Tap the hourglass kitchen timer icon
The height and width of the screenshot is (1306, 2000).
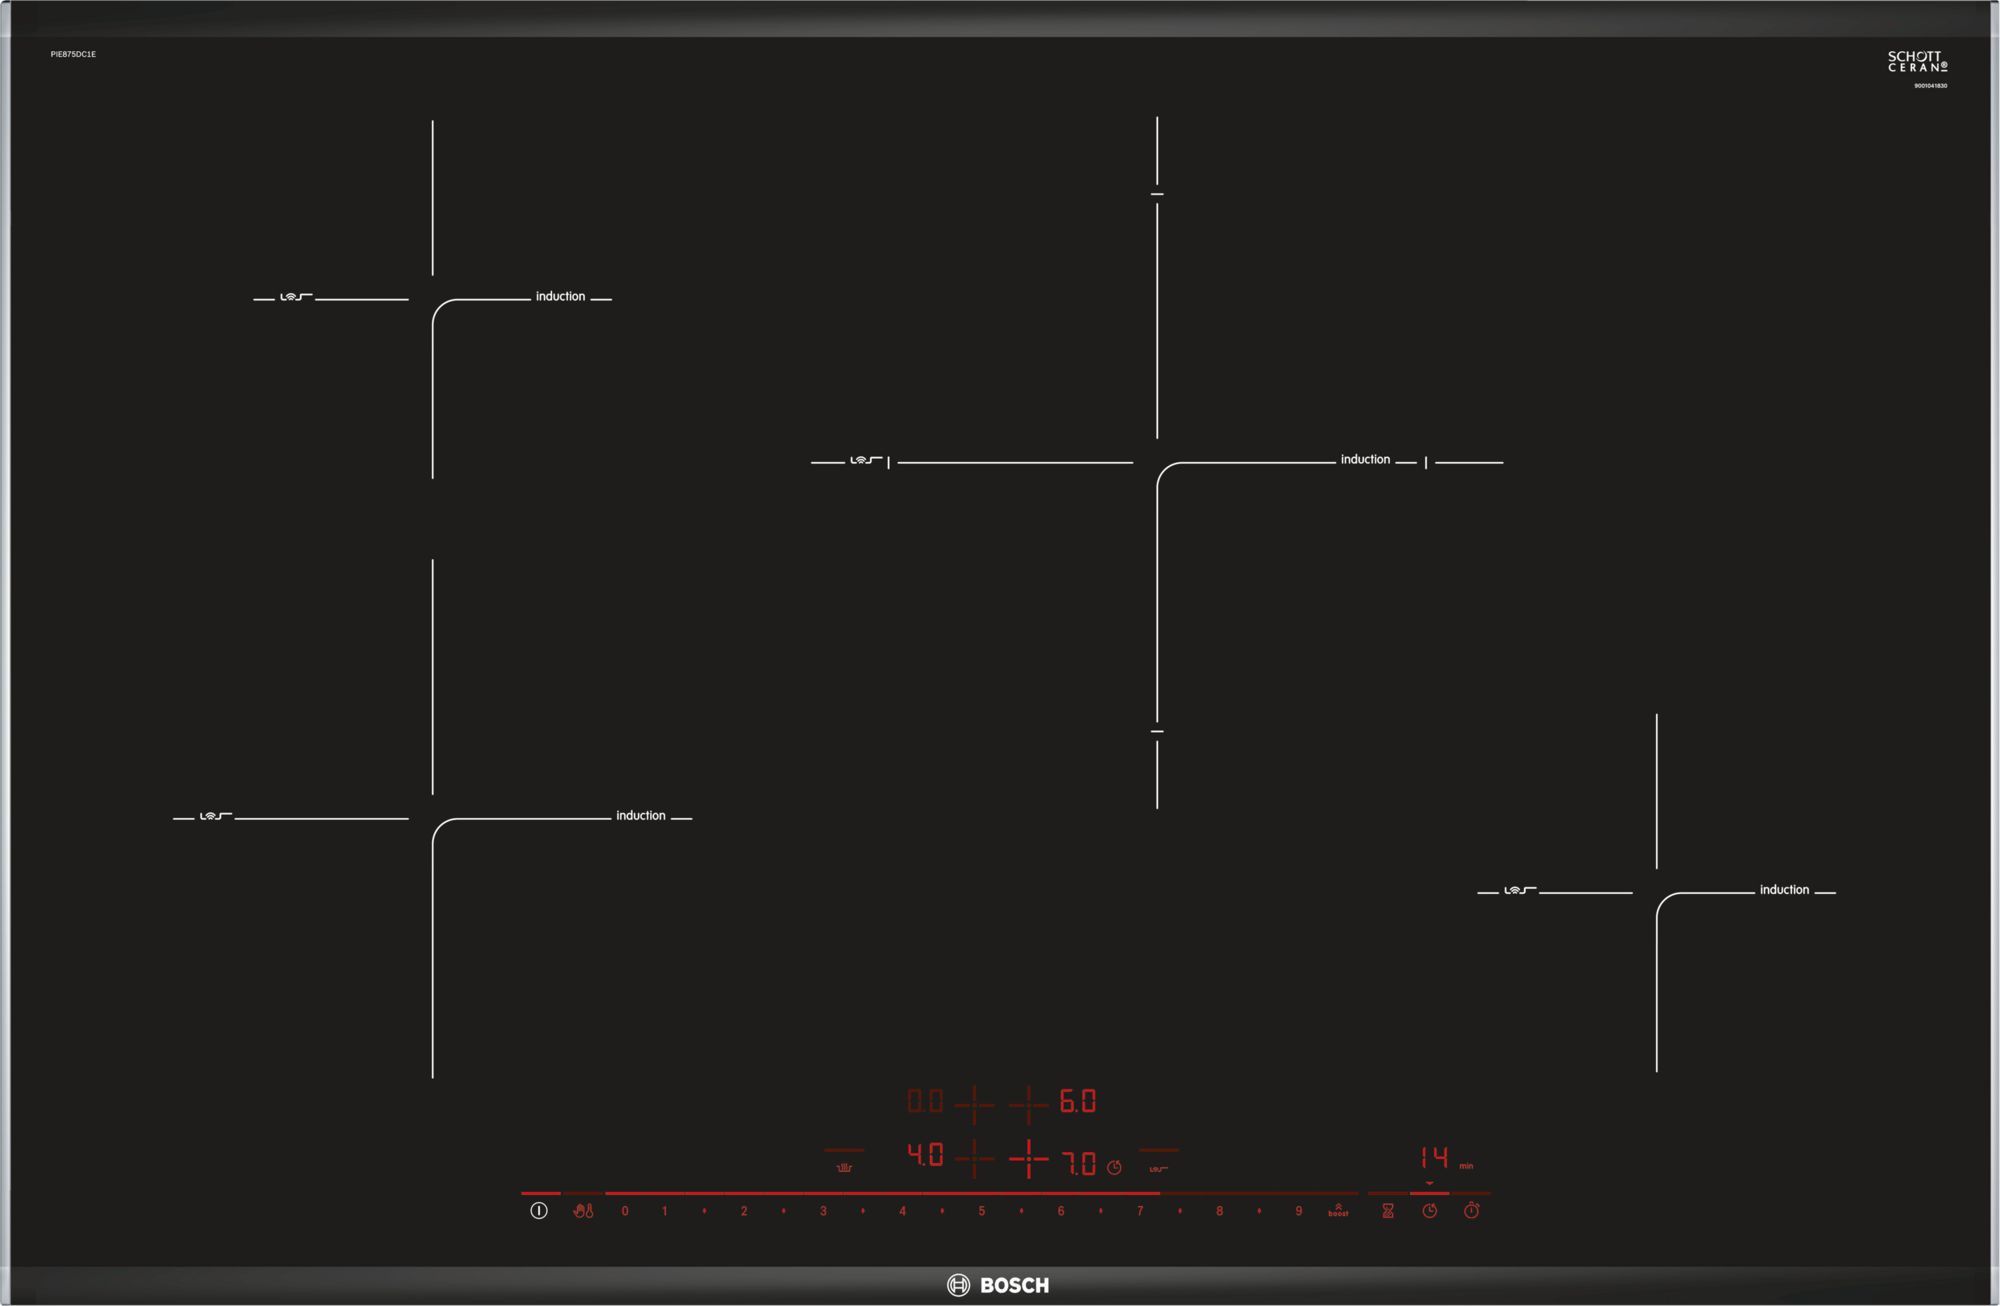point(1388,1211)
